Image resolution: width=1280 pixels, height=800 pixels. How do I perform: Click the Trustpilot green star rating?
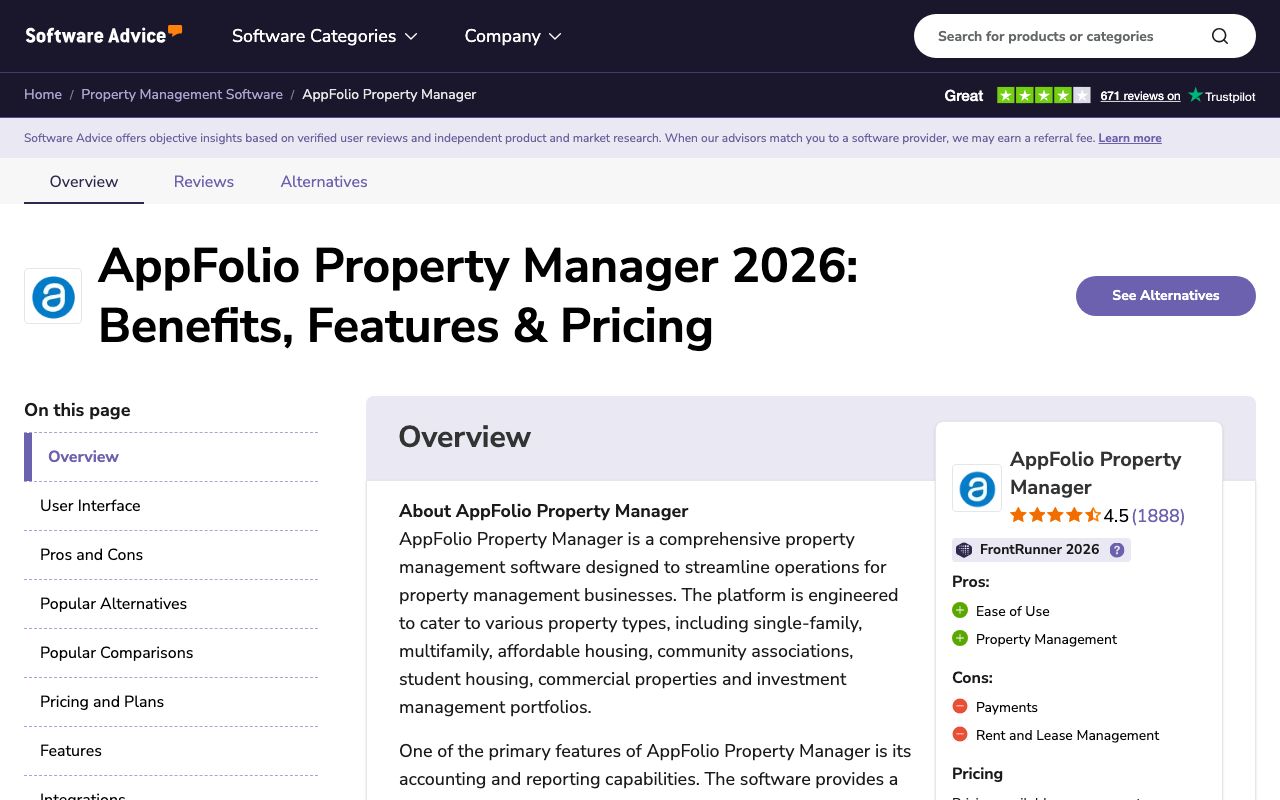point(1044,95)
